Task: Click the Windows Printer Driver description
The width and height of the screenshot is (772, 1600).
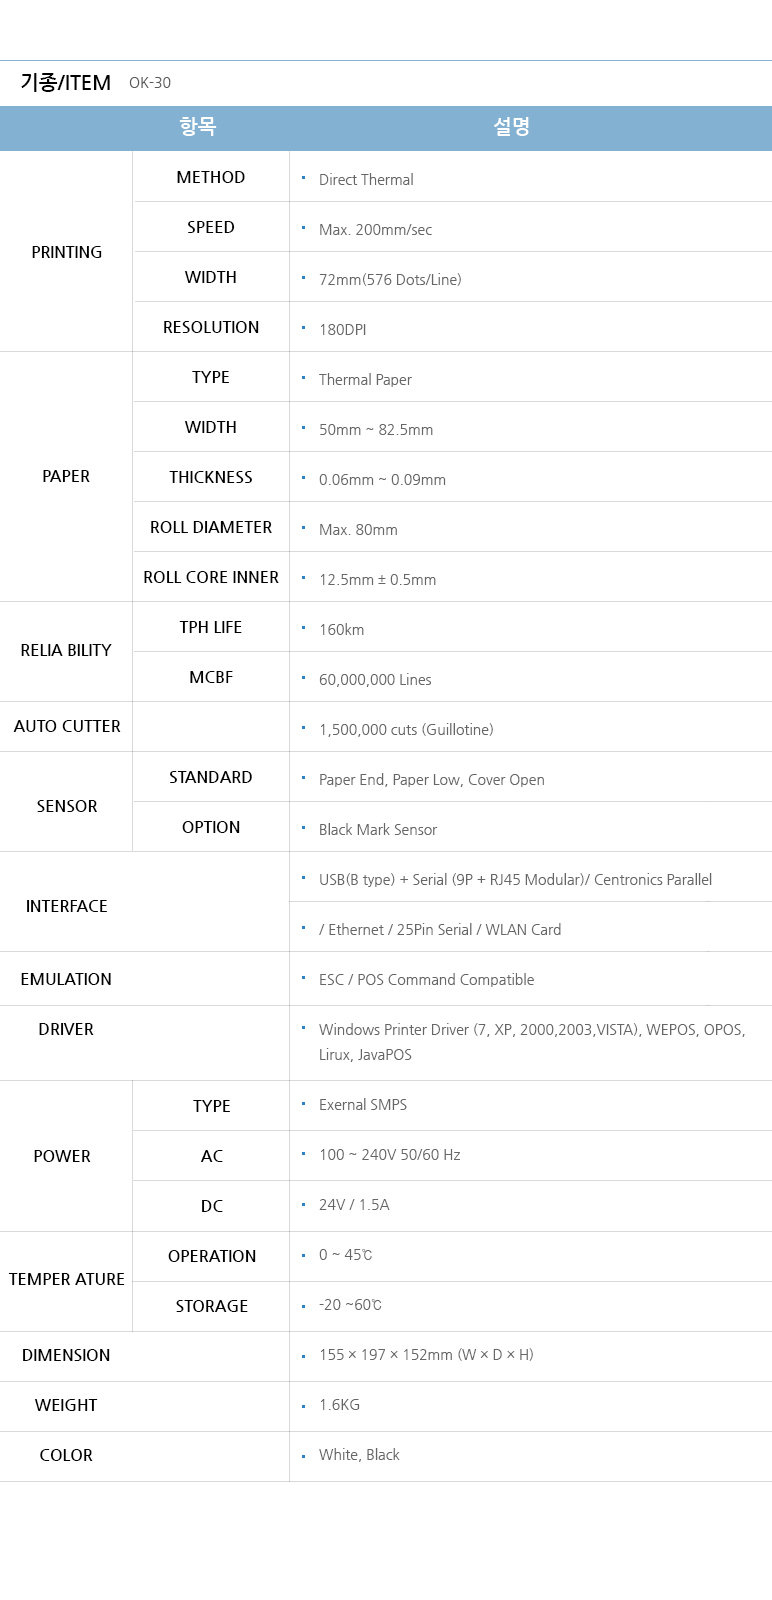Action: (531, 1030)
